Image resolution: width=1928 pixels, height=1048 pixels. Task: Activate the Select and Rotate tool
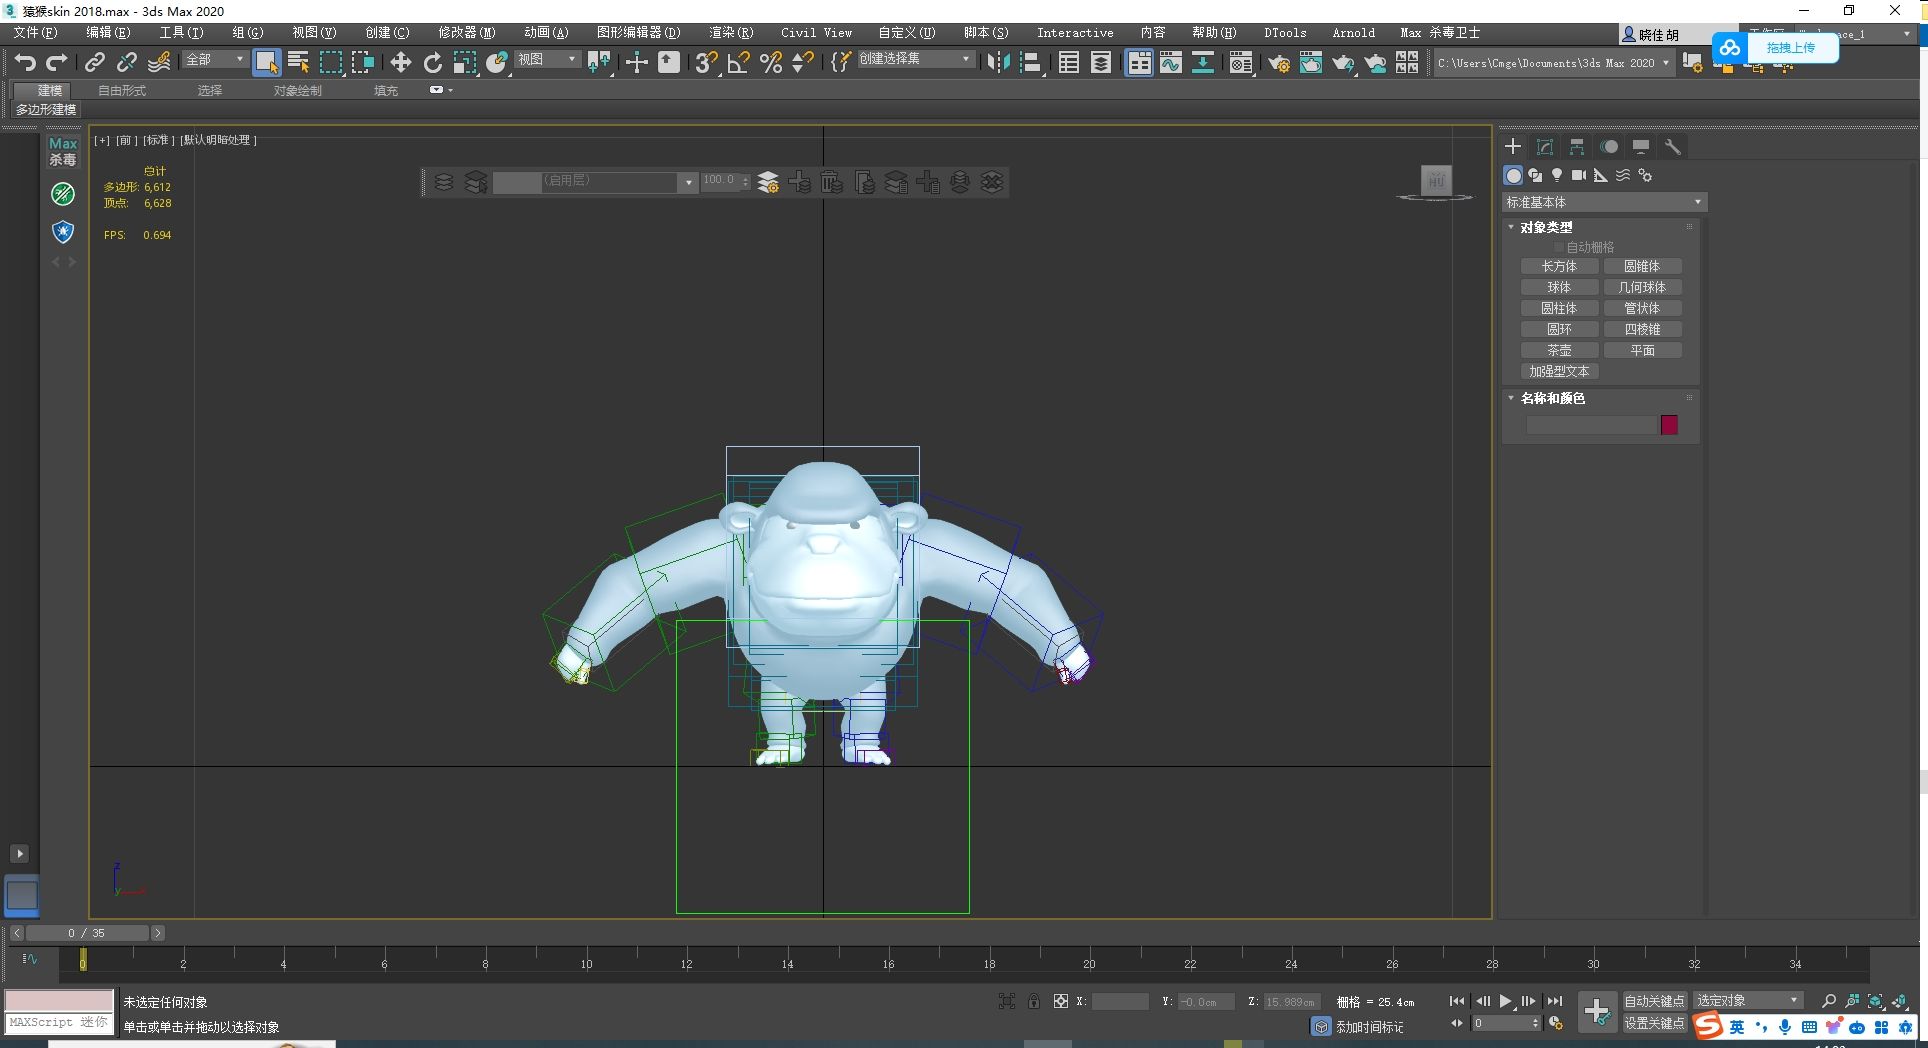433,62
